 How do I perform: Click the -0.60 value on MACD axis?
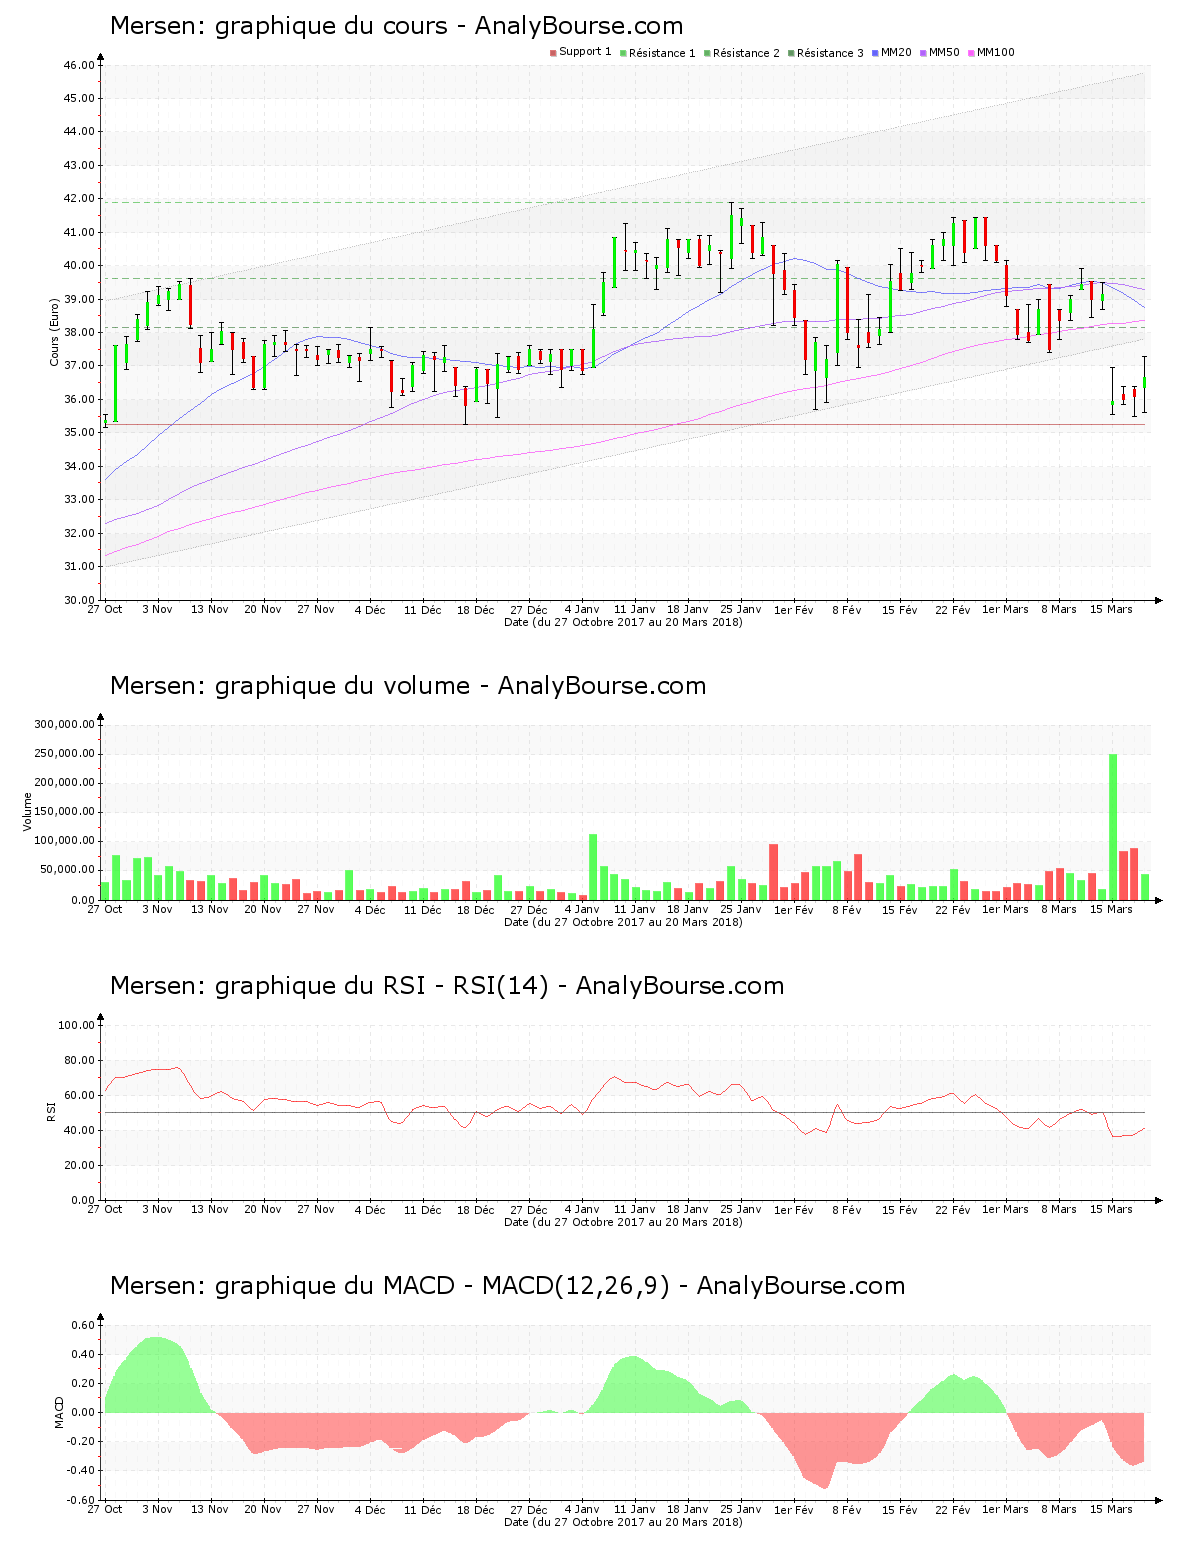click(x=81, y=1500)
